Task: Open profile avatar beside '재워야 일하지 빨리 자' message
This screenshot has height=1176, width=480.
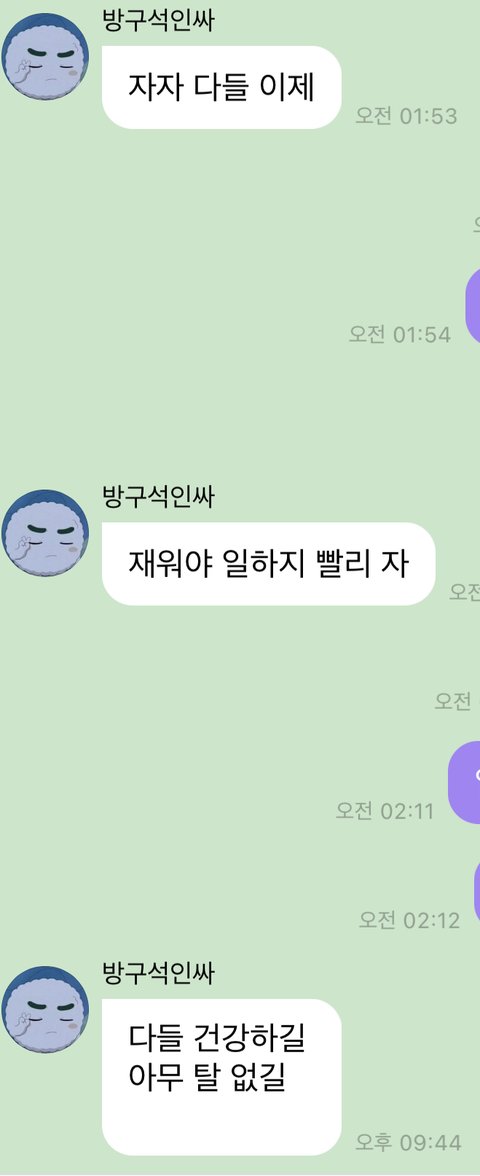Action: click(45, 532)
